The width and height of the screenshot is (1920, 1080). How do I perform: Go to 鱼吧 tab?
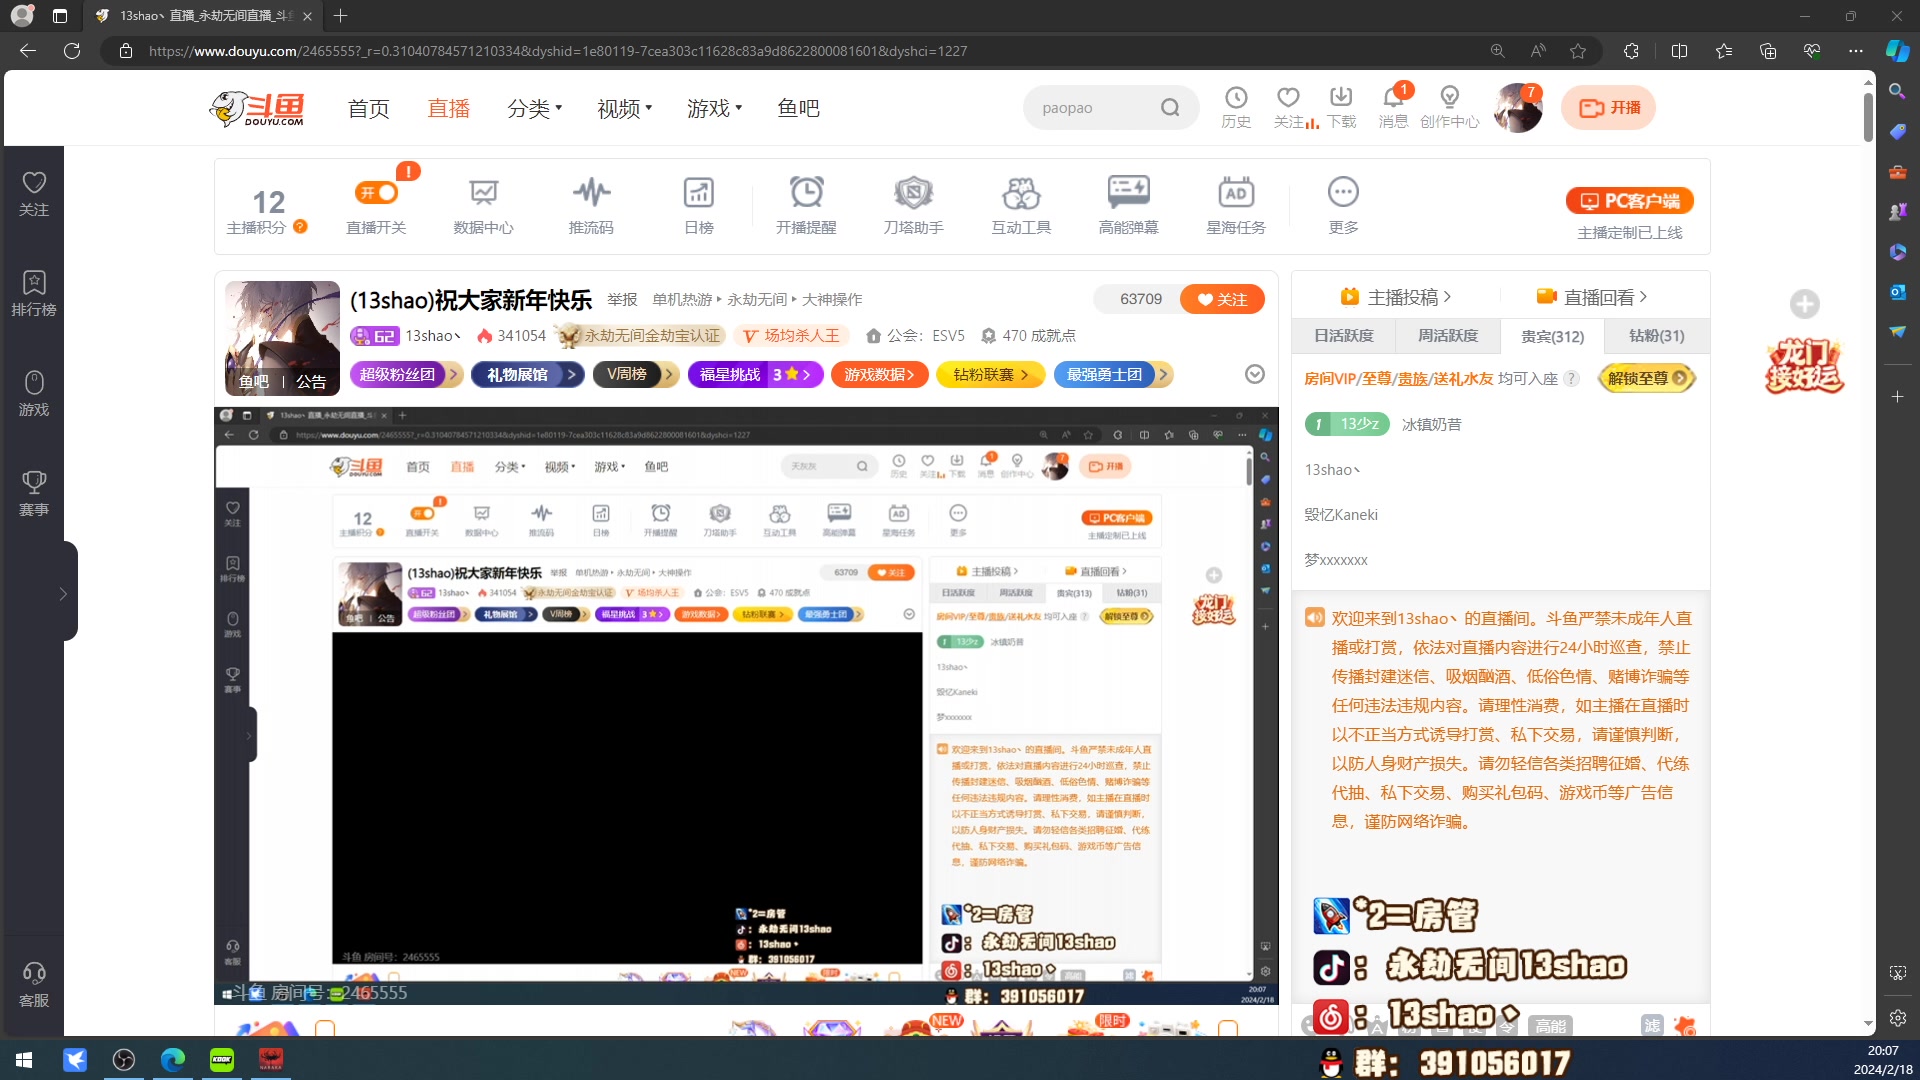tap(798, 108)
